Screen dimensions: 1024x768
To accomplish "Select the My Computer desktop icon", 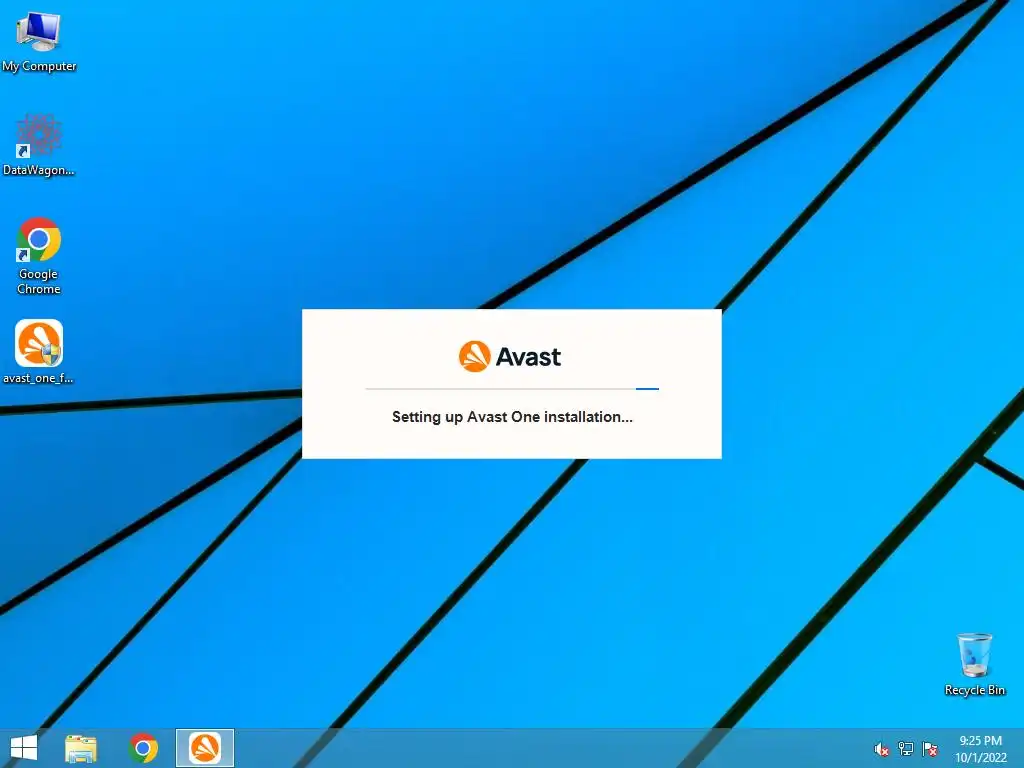I will (x=39, y=42).
